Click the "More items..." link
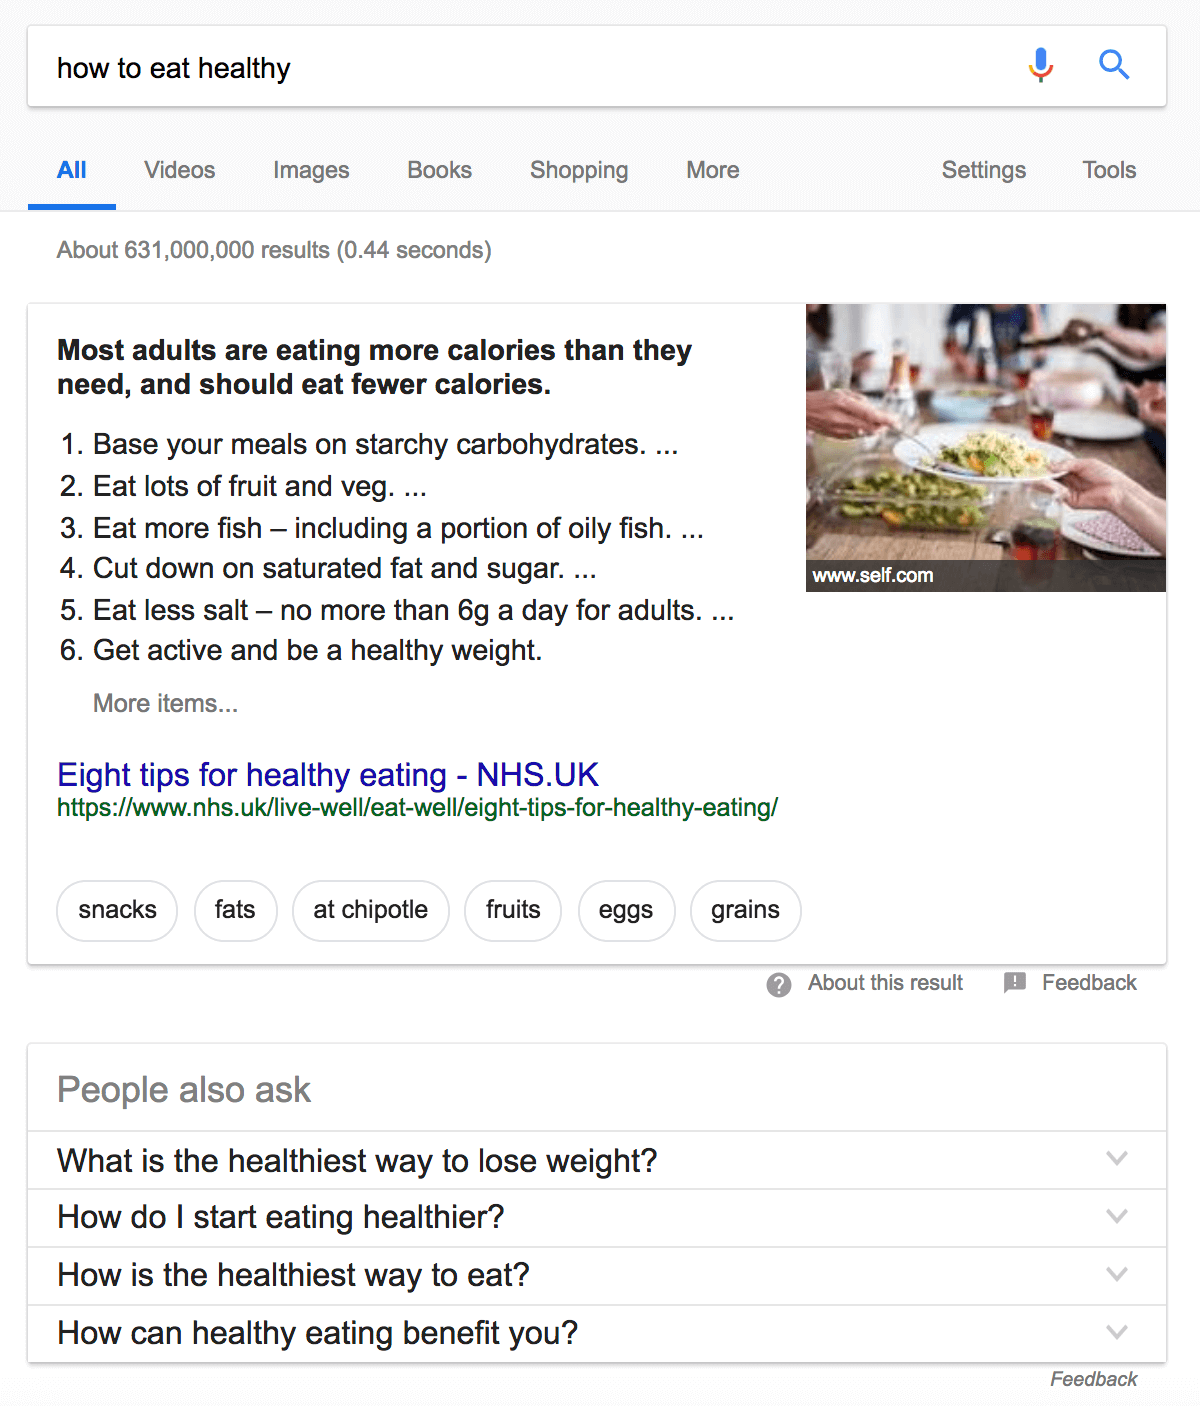The width and height of the screenshot is (1200, 1406). 166,704
